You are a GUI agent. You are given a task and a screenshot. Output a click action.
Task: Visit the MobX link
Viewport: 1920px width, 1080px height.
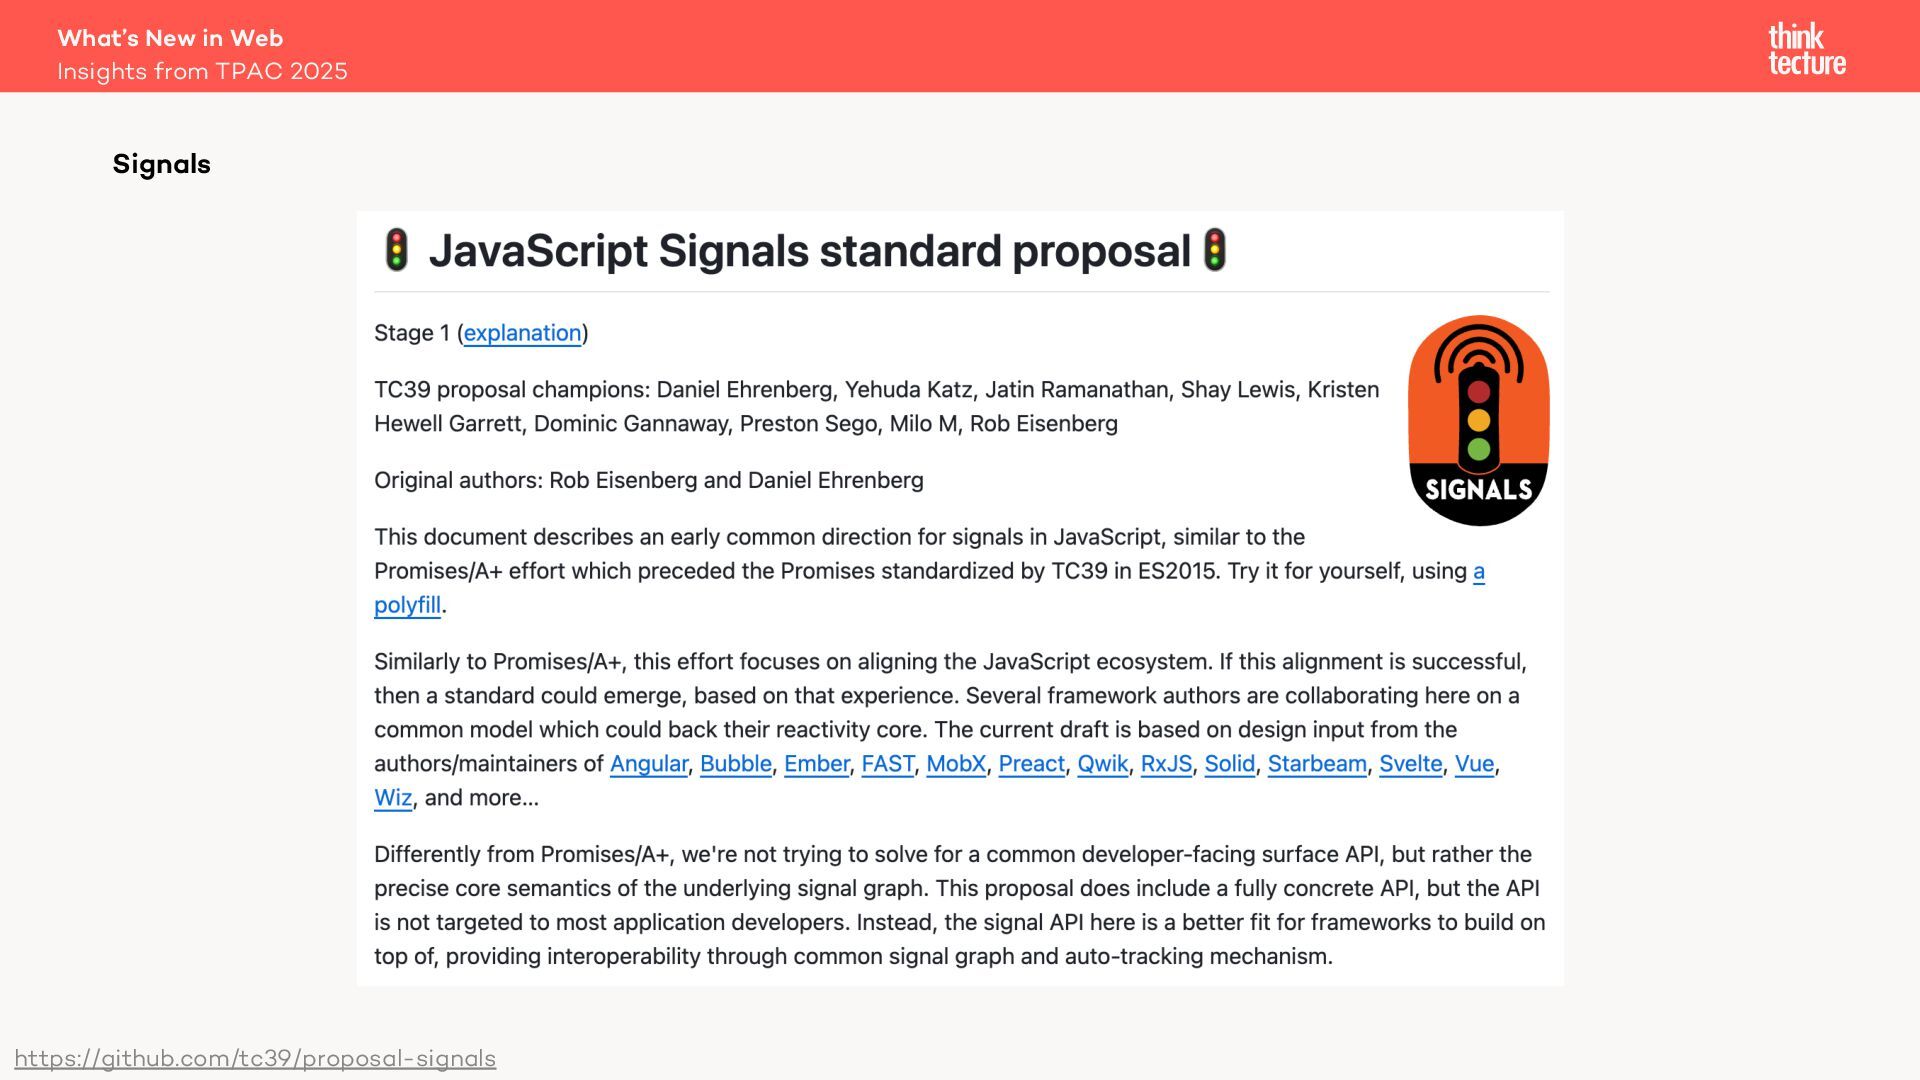point(956,764)
